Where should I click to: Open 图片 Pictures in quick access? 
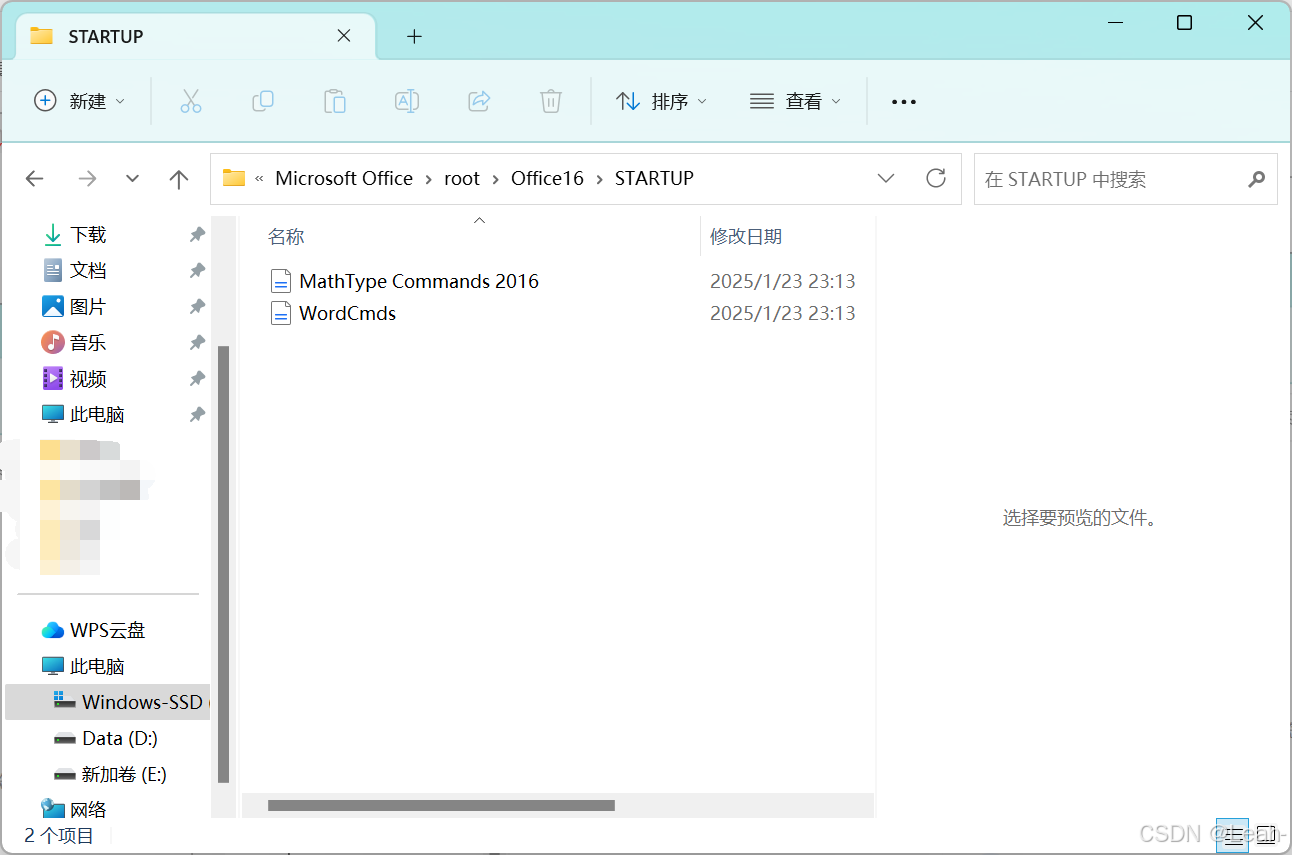point(88,306)
